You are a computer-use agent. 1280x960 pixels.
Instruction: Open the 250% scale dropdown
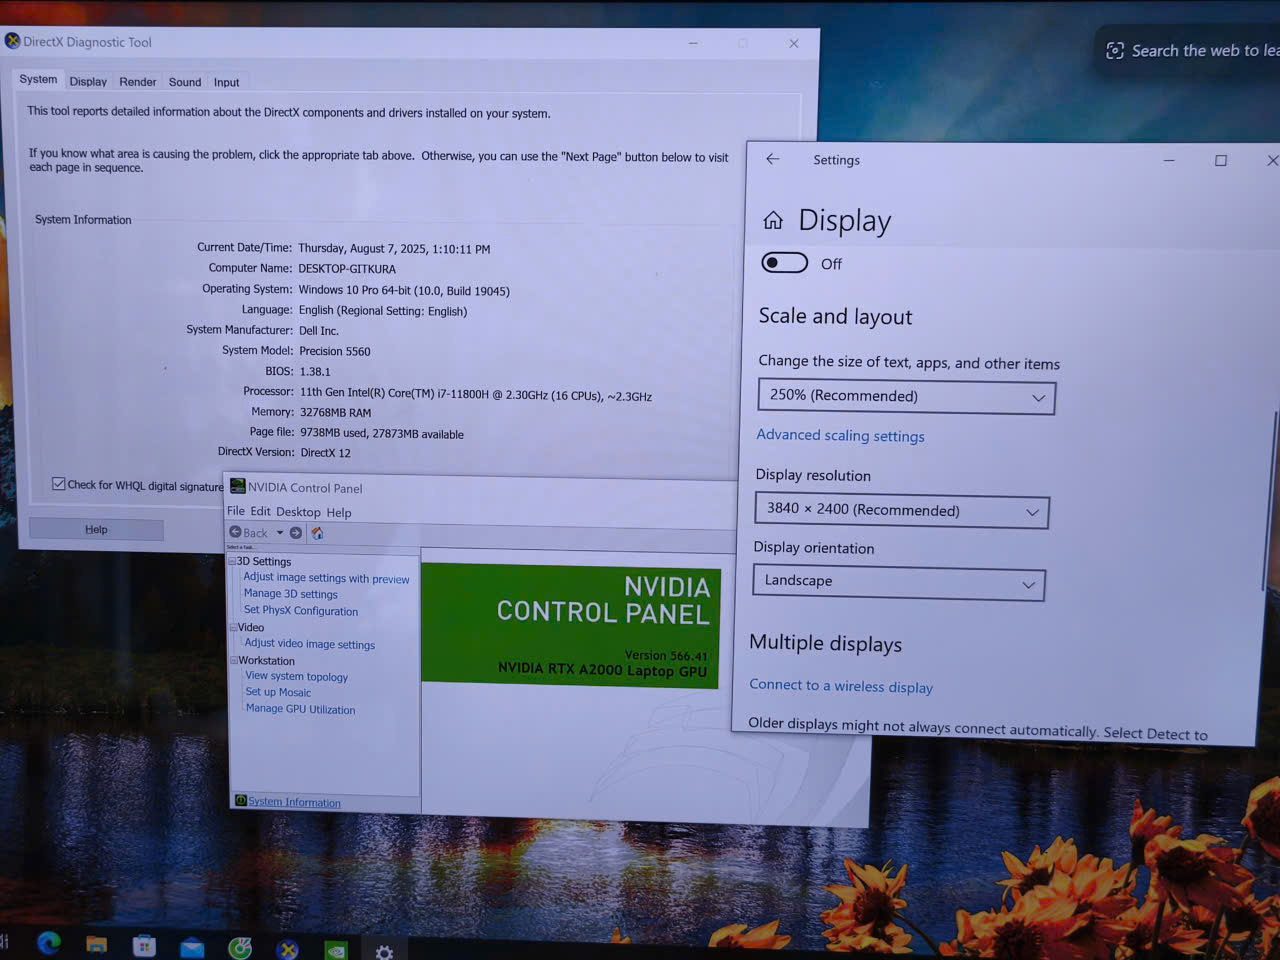(907, 396)
